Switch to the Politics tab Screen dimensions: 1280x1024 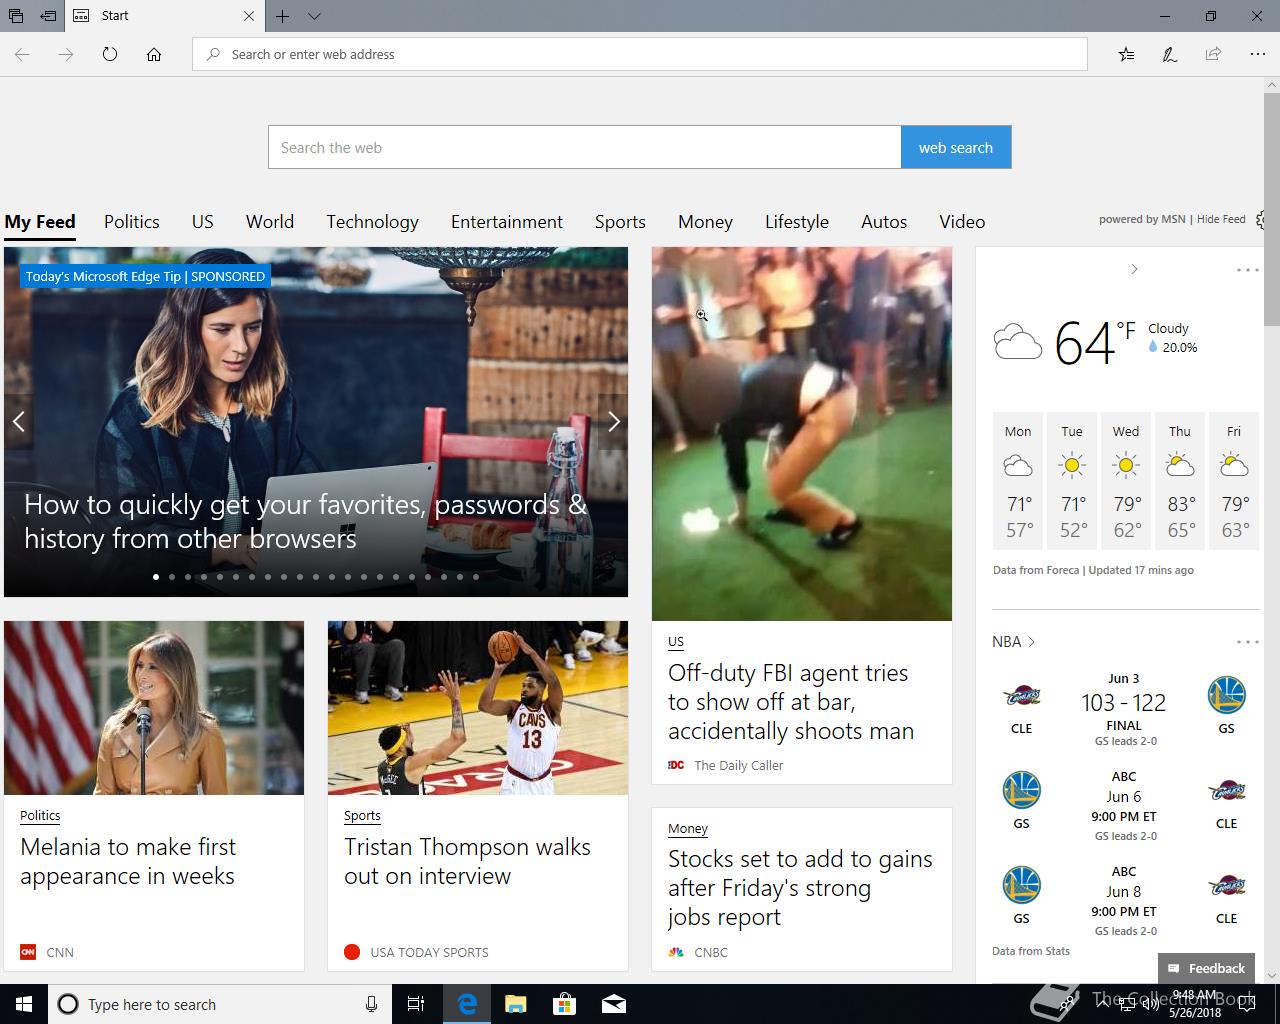(x=132, y=222)
